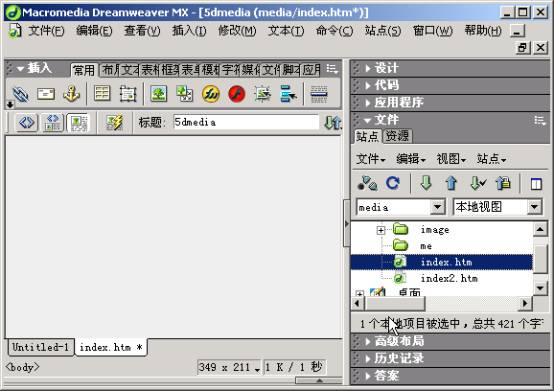Insert an Image using the tree icon
The image size is (554, 391).
point(159,94)
